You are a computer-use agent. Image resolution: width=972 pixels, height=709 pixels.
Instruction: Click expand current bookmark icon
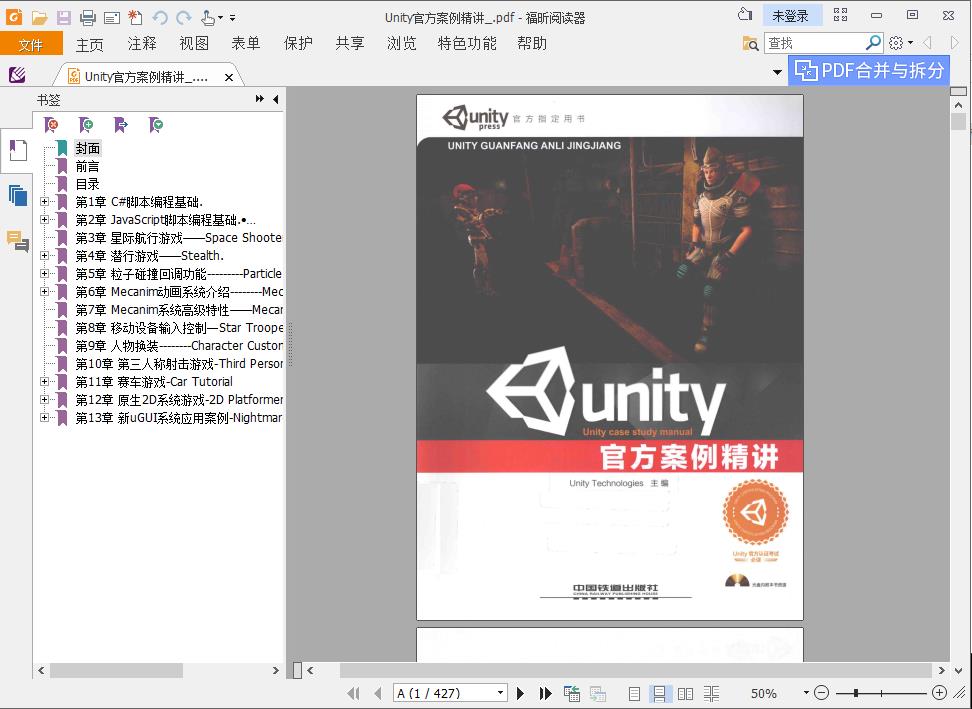121,125
